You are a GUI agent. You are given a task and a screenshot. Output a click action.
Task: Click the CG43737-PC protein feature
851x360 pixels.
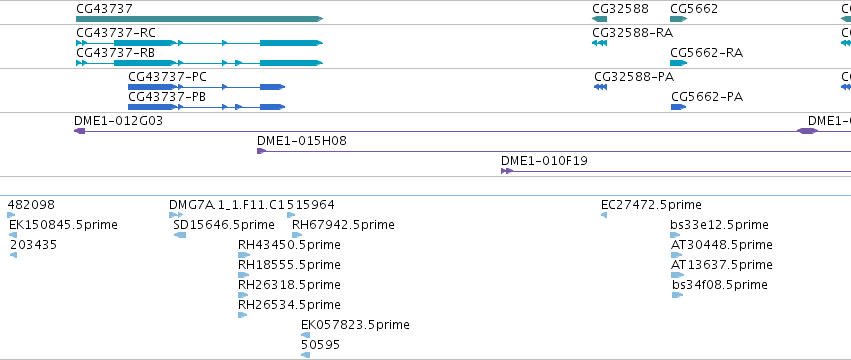tap(206, 87)
